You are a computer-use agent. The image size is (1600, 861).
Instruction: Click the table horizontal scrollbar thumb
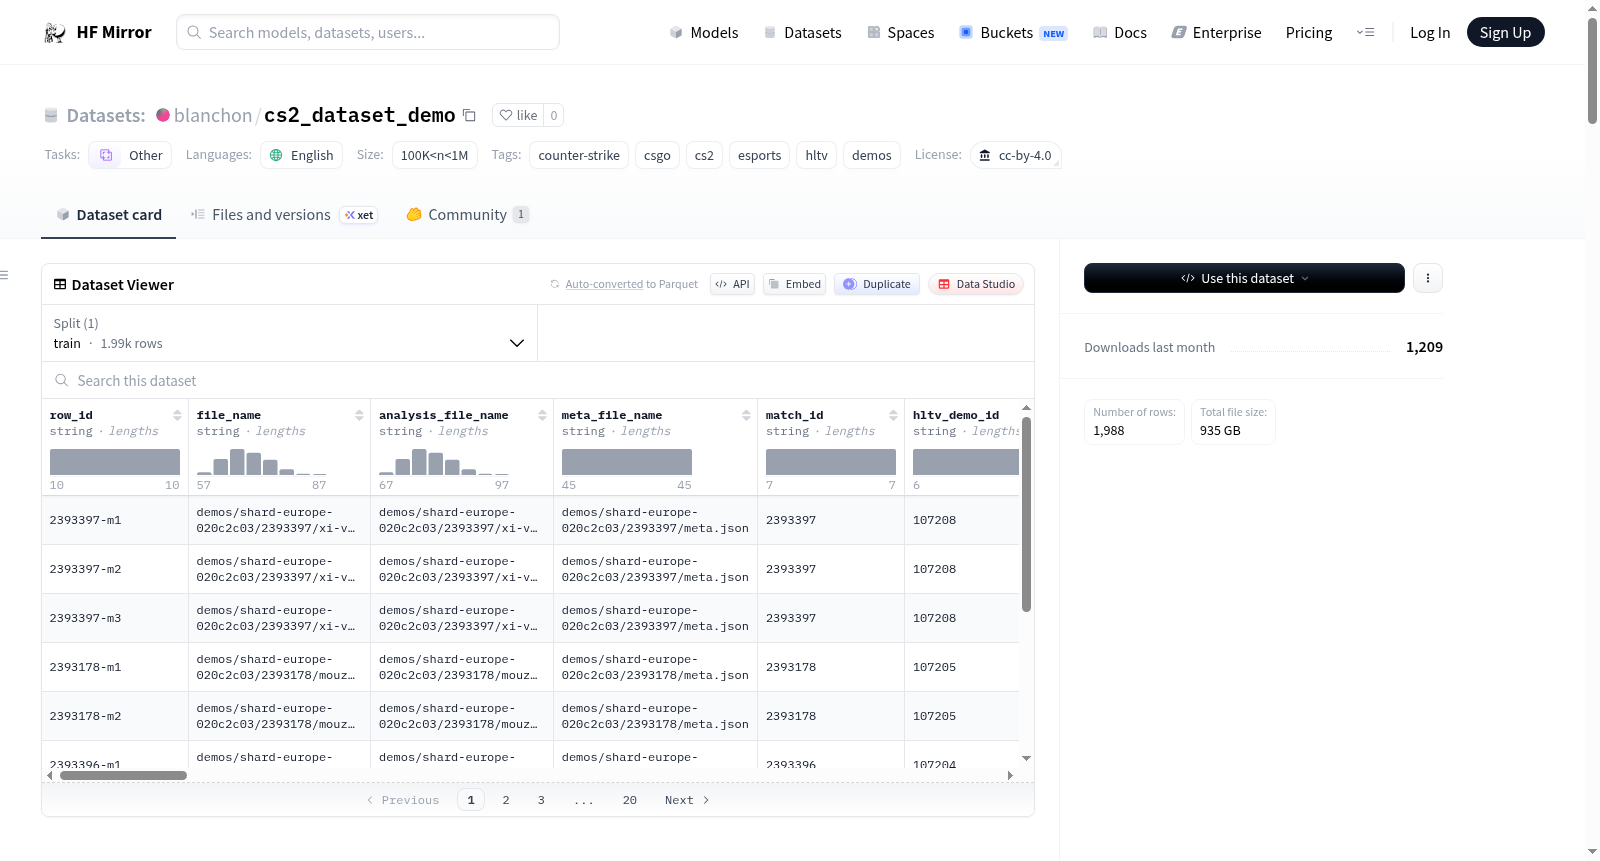pos(123,775)
